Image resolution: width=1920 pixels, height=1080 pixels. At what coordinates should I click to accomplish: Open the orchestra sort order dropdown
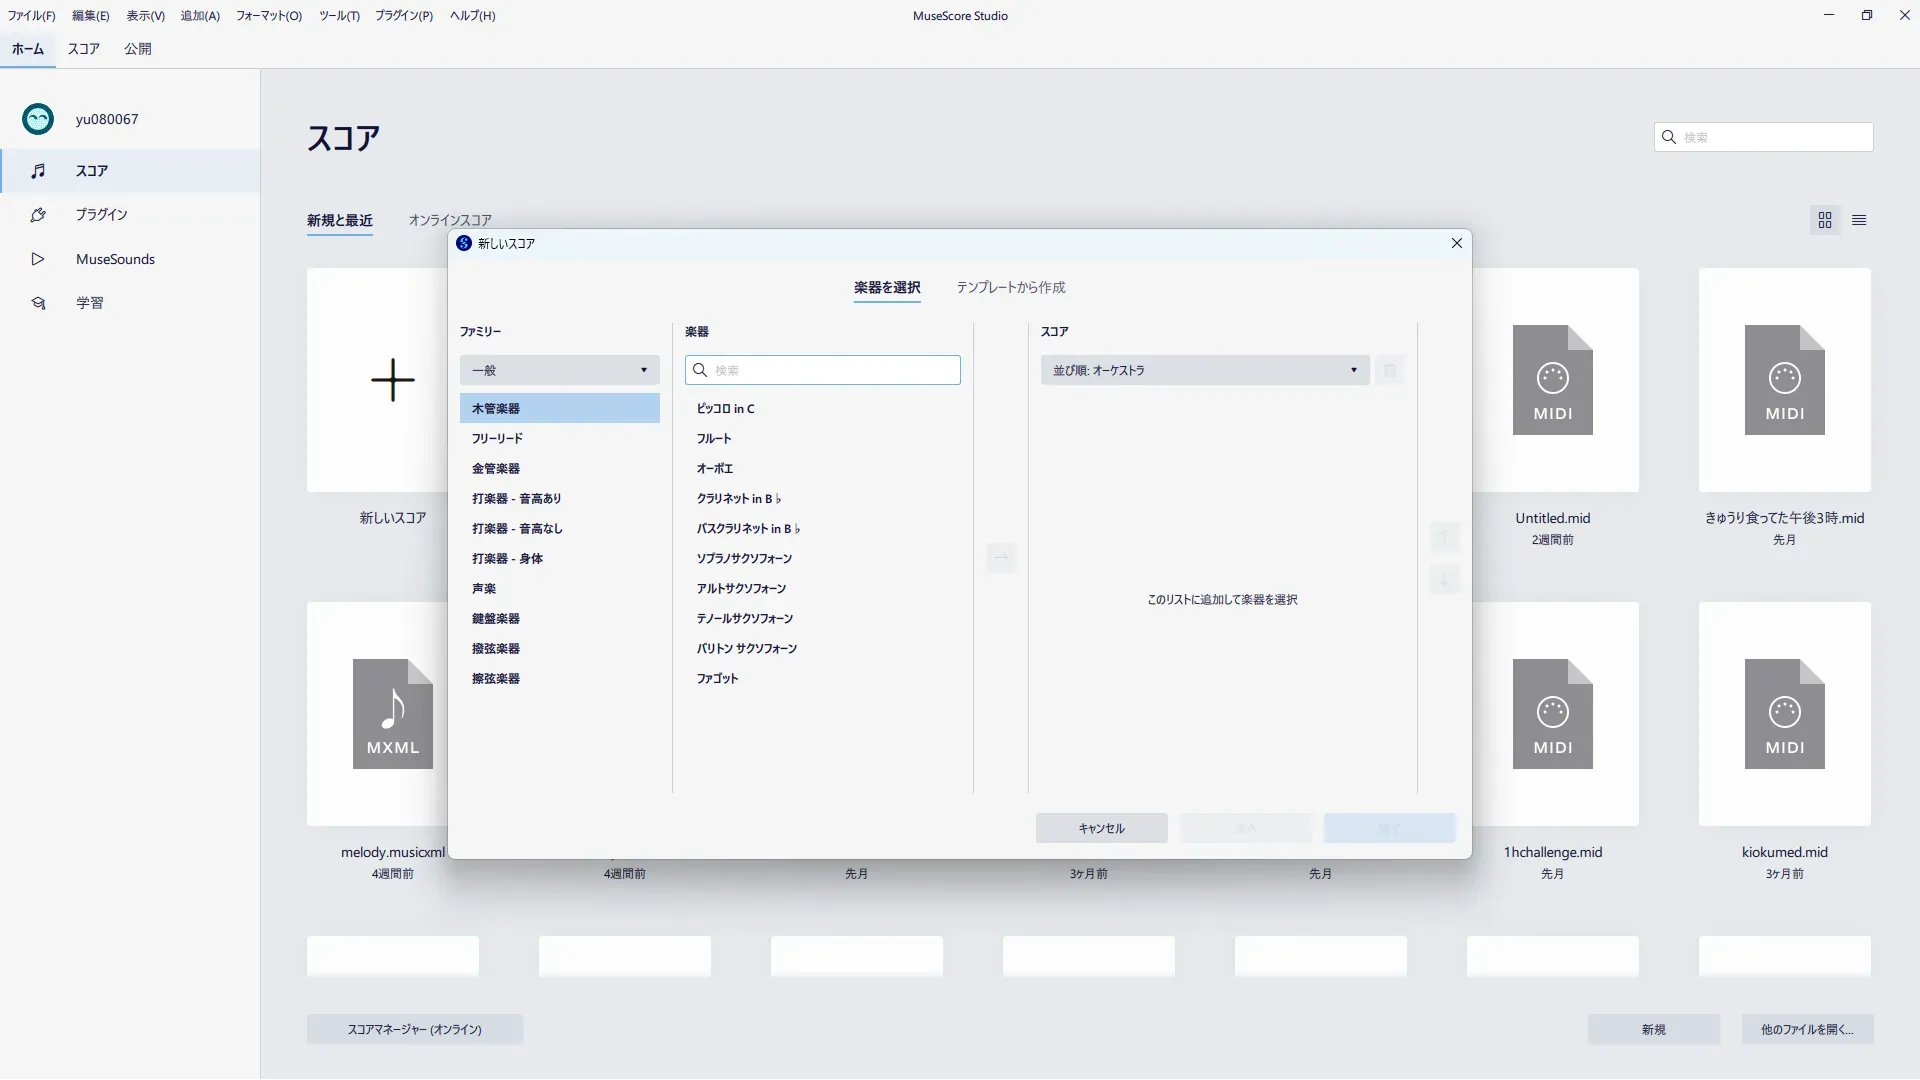pyautogui.click(x=1204, y=370)
